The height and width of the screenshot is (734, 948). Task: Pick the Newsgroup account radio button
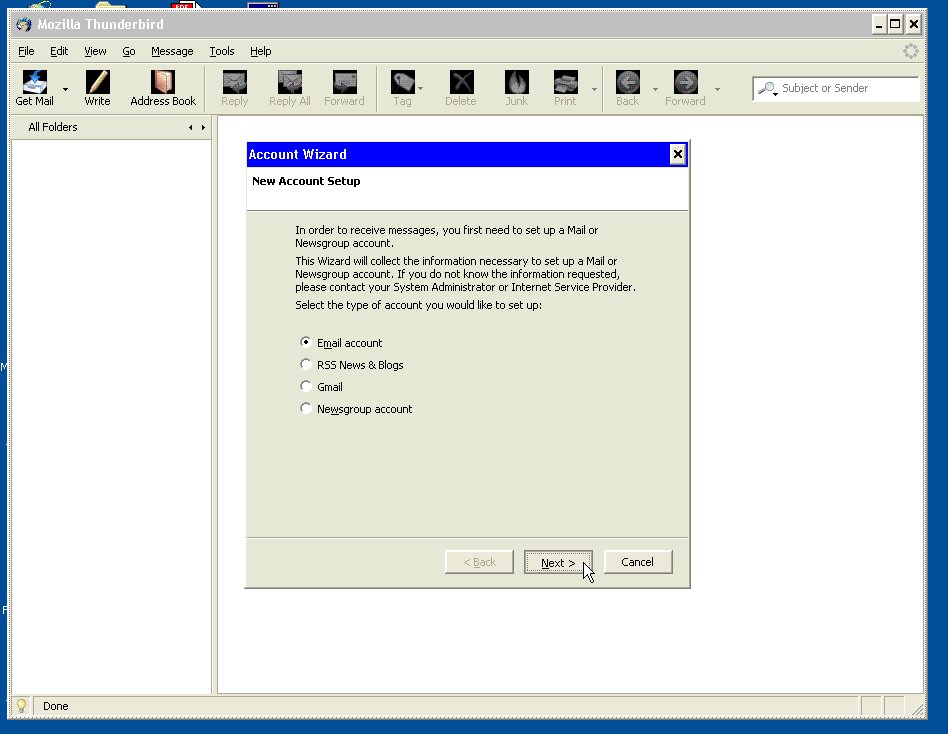306,408
